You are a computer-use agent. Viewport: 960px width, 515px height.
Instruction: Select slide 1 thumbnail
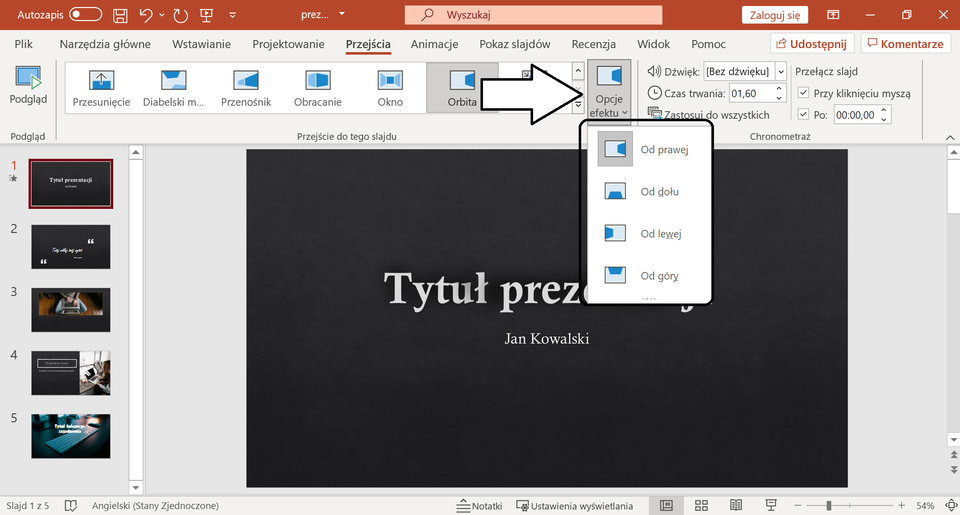coord(71,184)
